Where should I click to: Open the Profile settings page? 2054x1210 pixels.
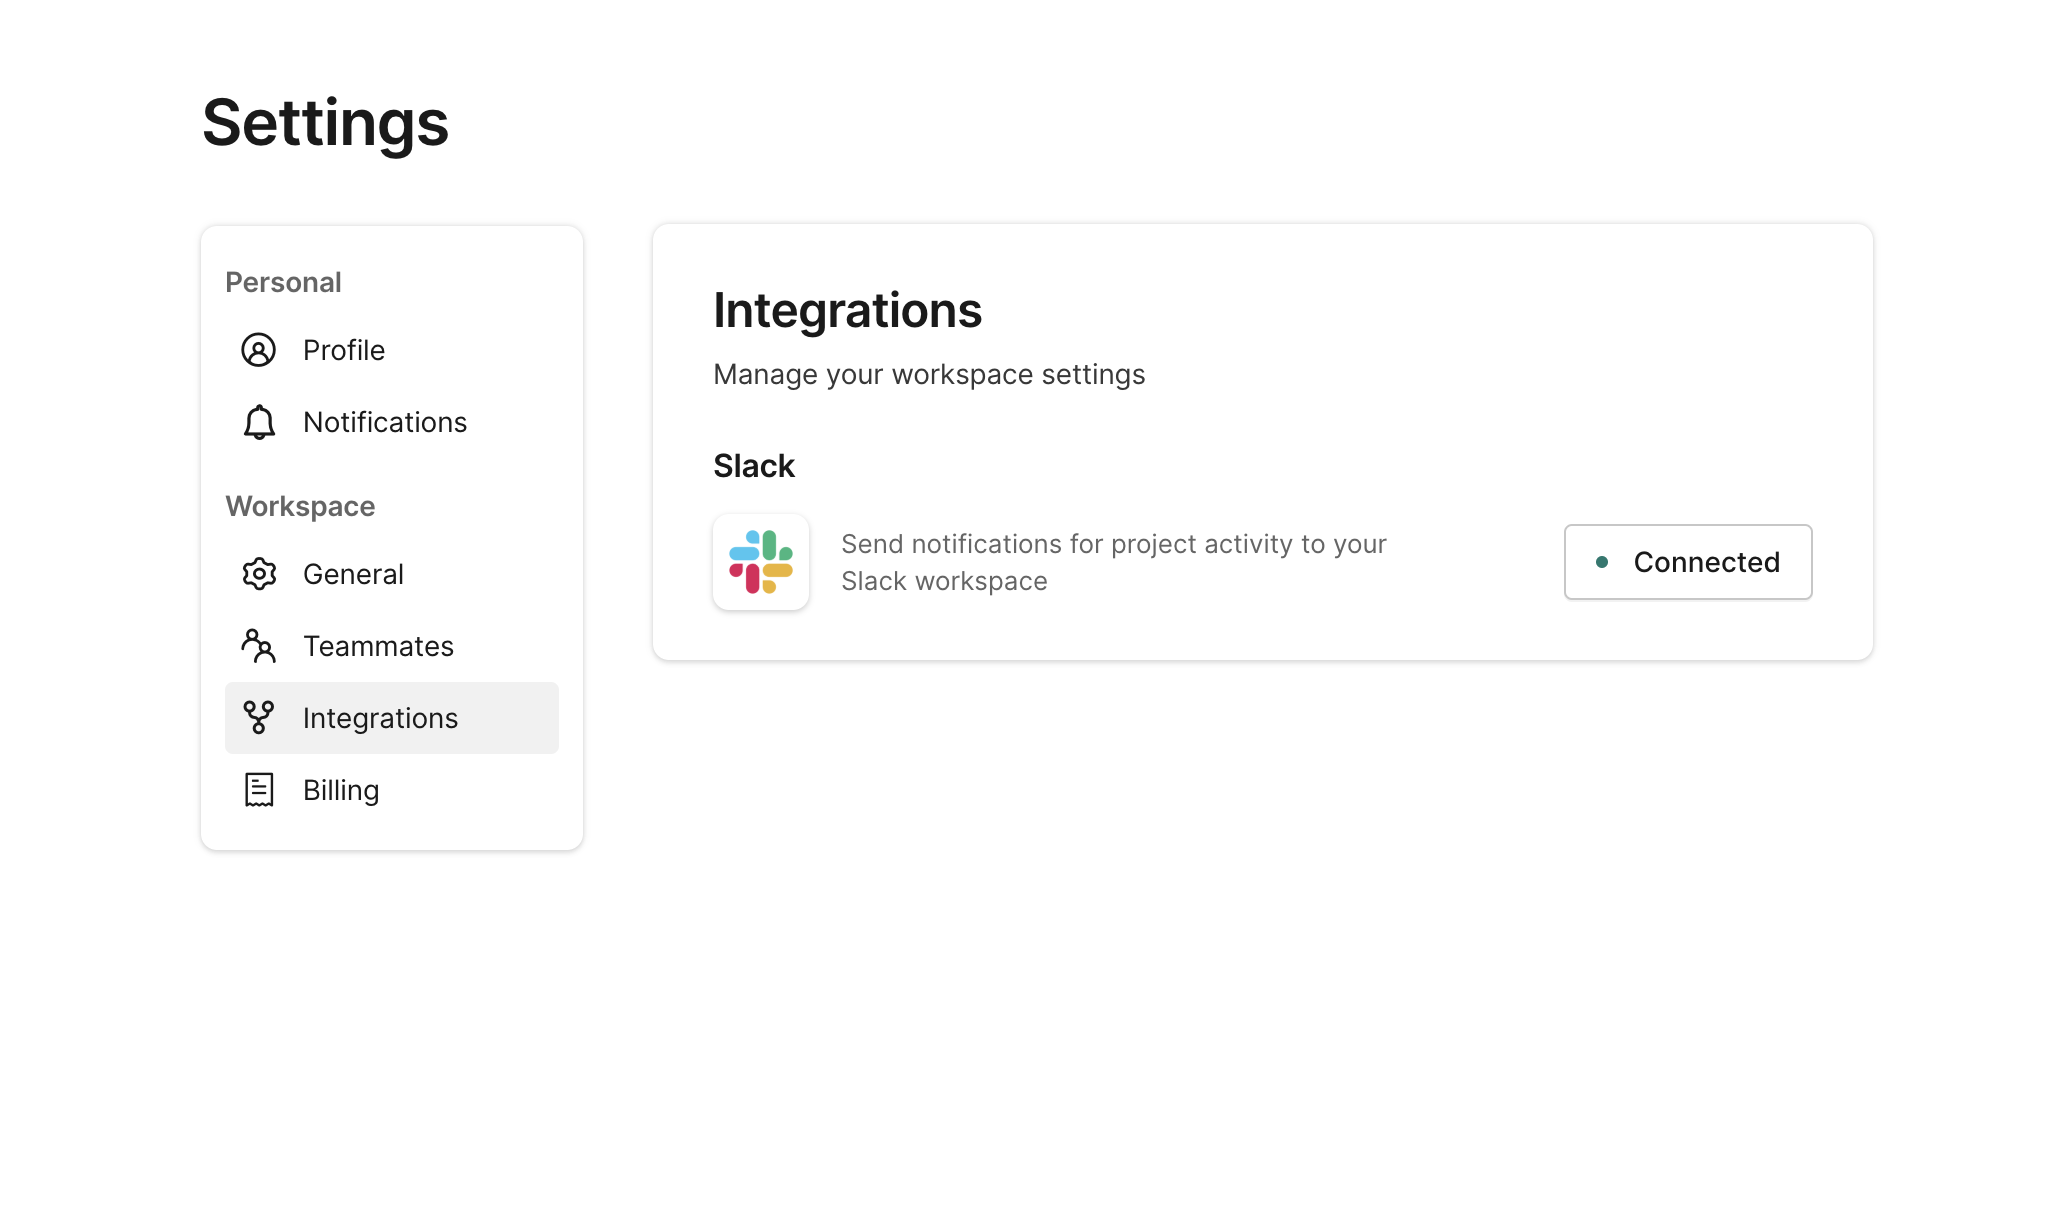(x=344, y=350)
